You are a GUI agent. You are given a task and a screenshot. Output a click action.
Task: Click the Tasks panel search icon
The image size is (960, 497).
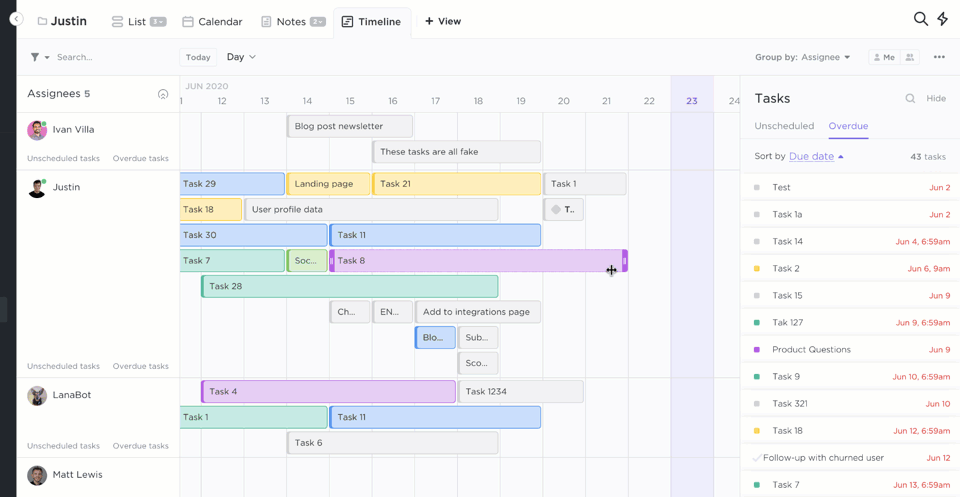(x=910, y=99)
